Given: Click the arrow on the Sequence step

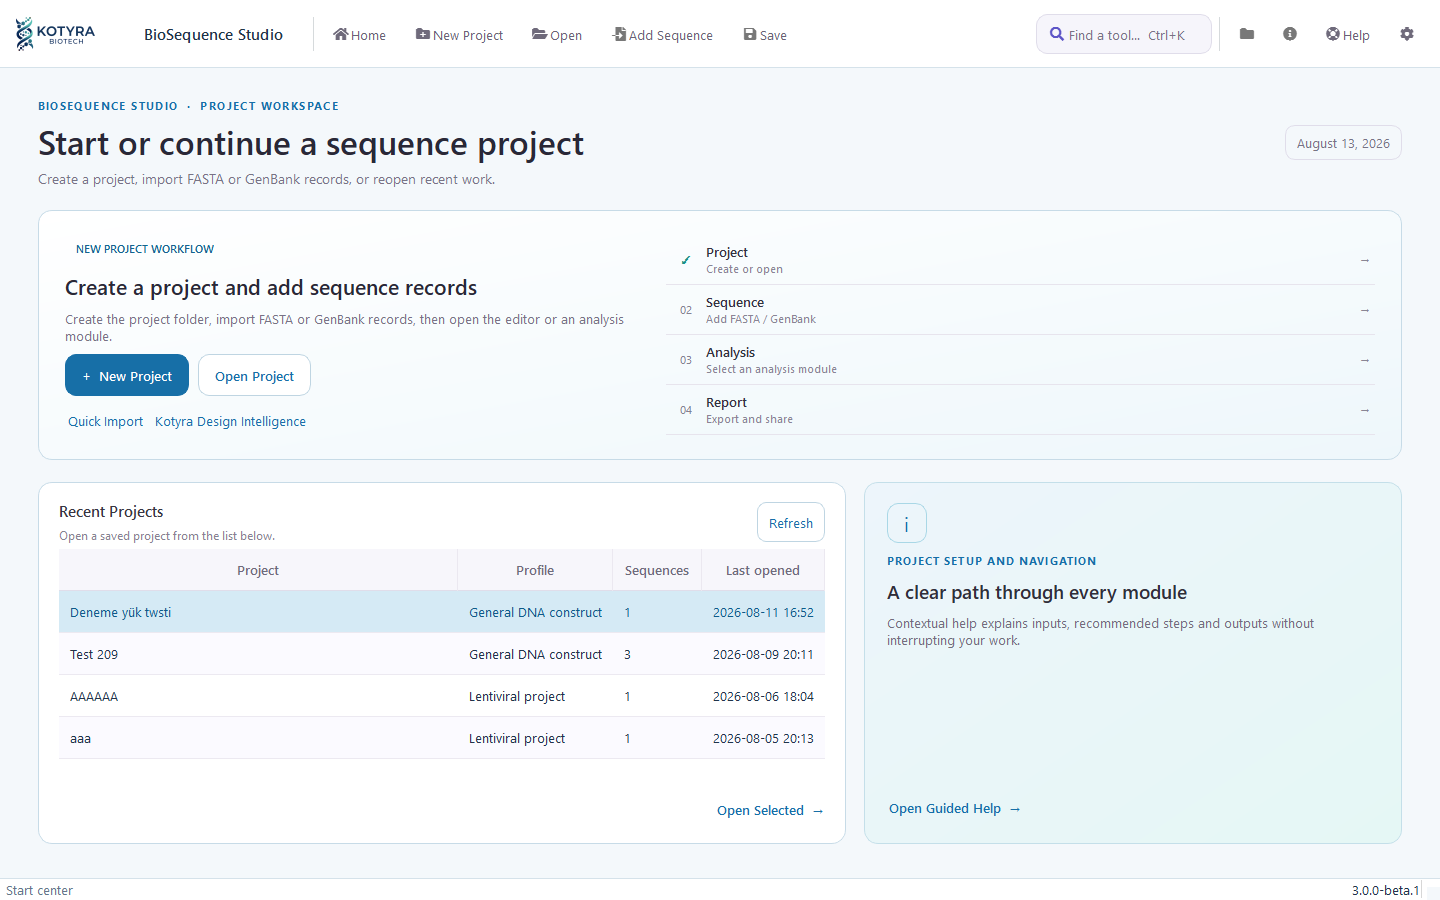Looking at the screenshot, I should point(1365,310).
